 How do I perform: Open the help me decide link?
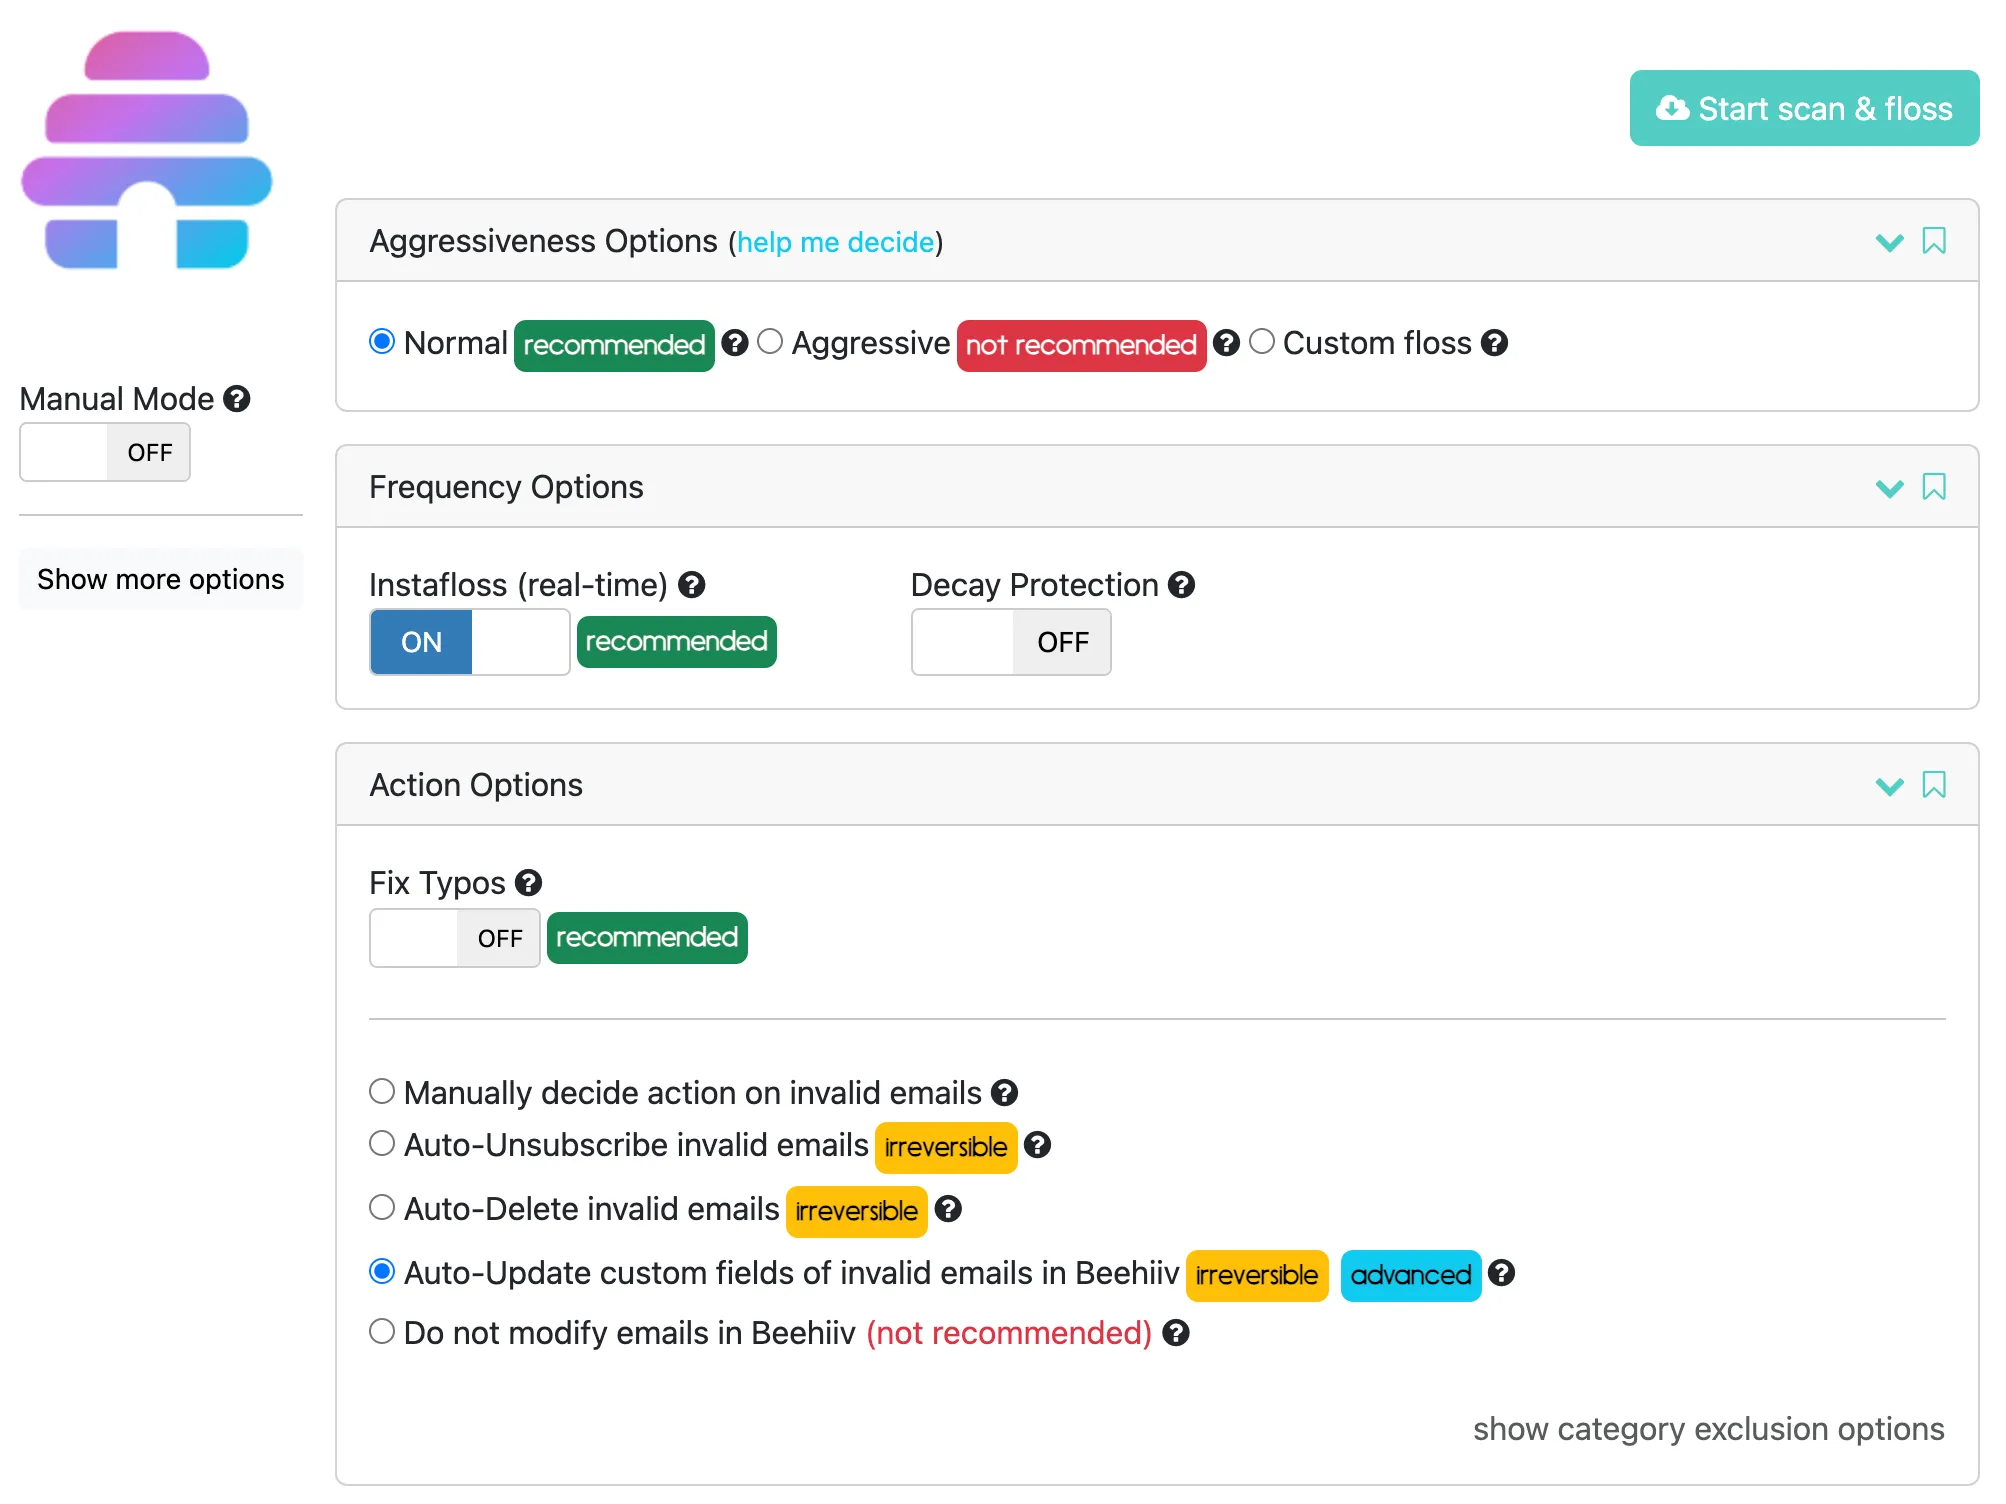pos(835,242)
